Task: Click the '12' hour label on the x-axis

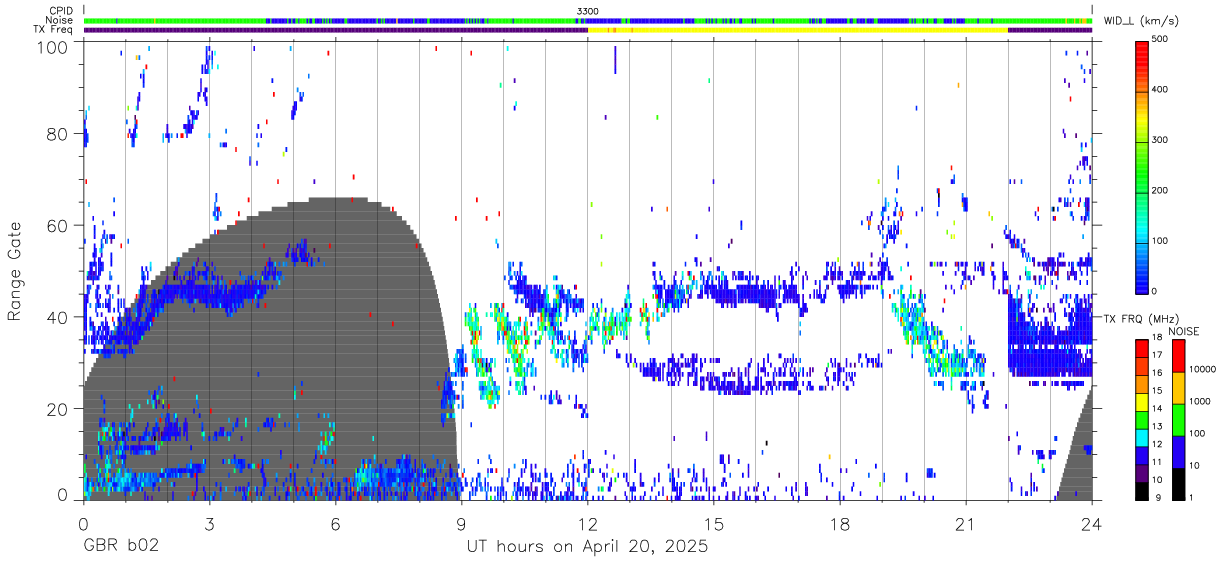Action: (587, 524)
